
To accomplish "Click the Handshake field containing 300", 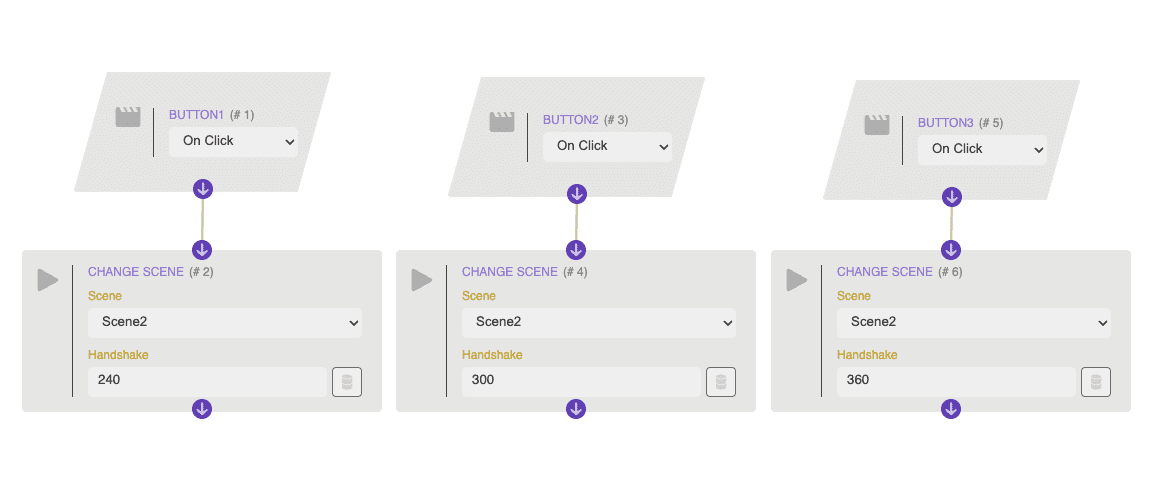I will pyautogui.click(x=581, y=381).
